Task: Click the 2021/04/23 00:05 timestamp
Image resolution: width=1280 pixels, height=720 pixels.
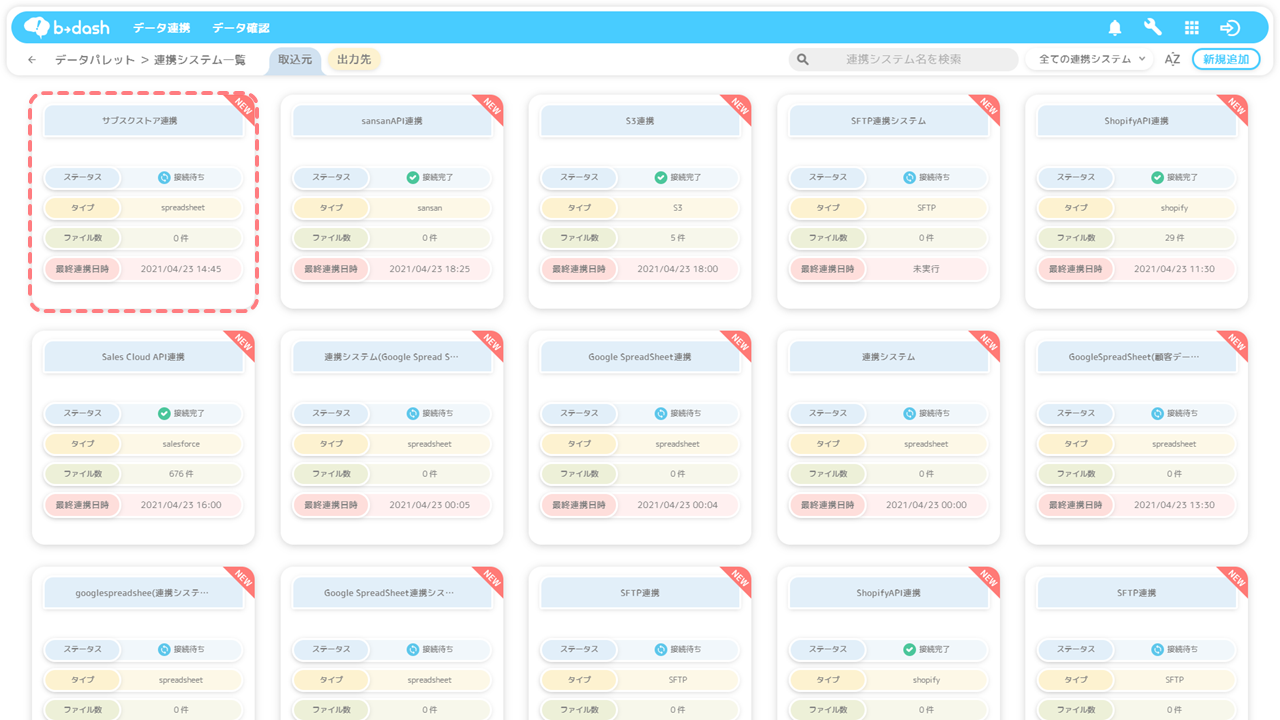Action: click(430, 505)
